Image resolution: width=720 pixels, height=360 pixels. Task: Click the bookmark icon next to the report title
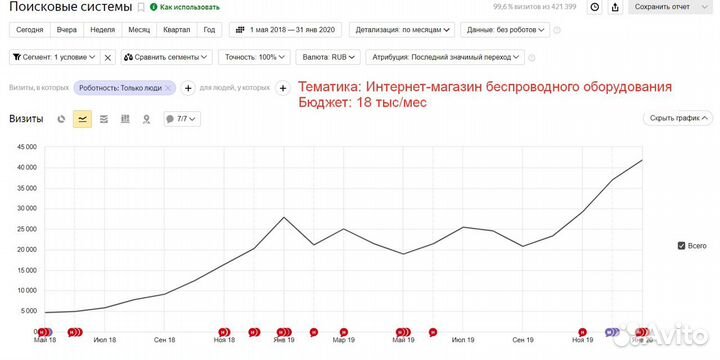(x=141, y=7)
